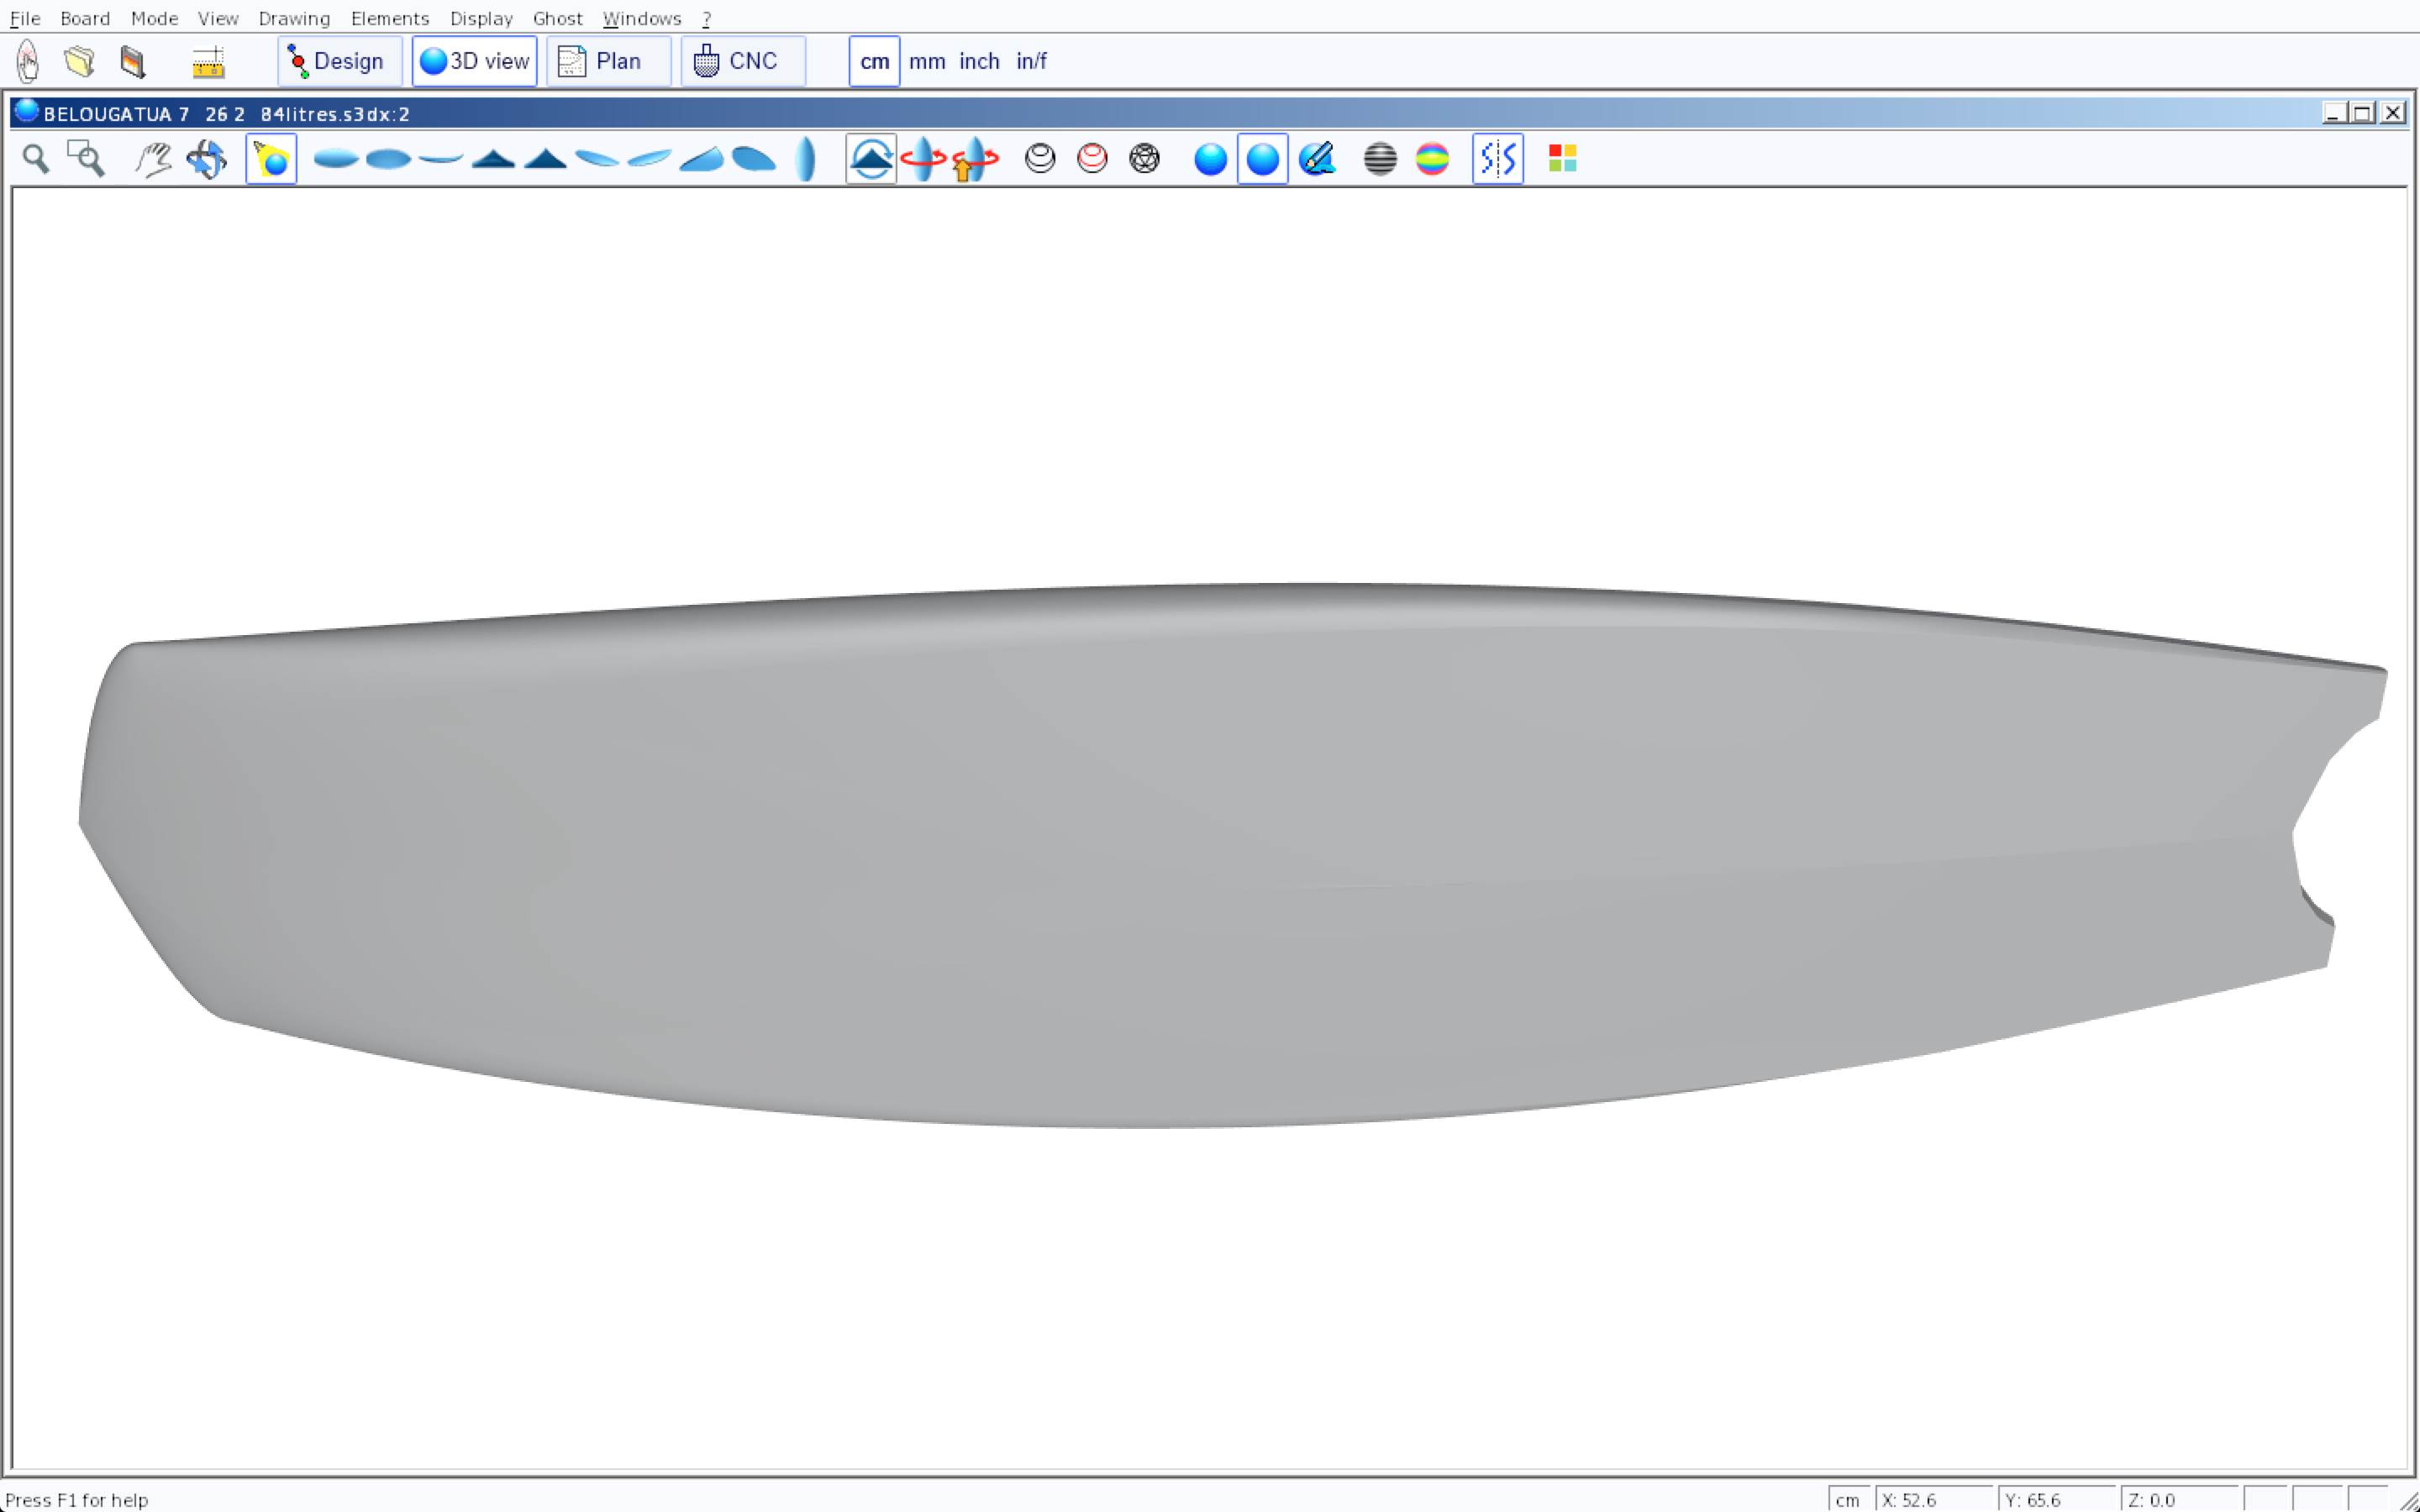
Task: Click the X coordinate status field
Action: click(1932, 1499)
